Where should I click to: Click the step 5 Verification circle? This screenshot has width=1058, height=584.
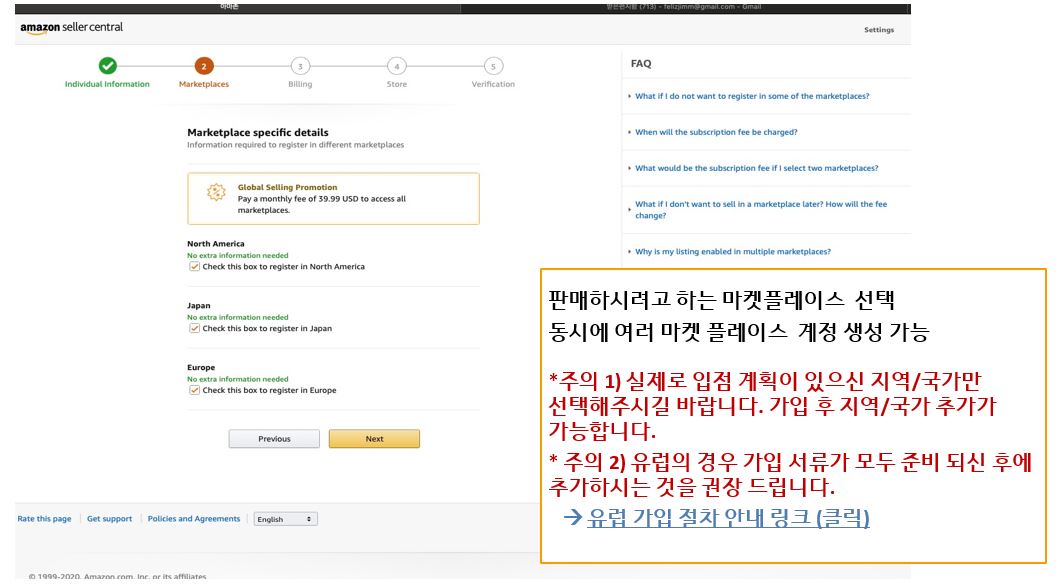(493, 66)
